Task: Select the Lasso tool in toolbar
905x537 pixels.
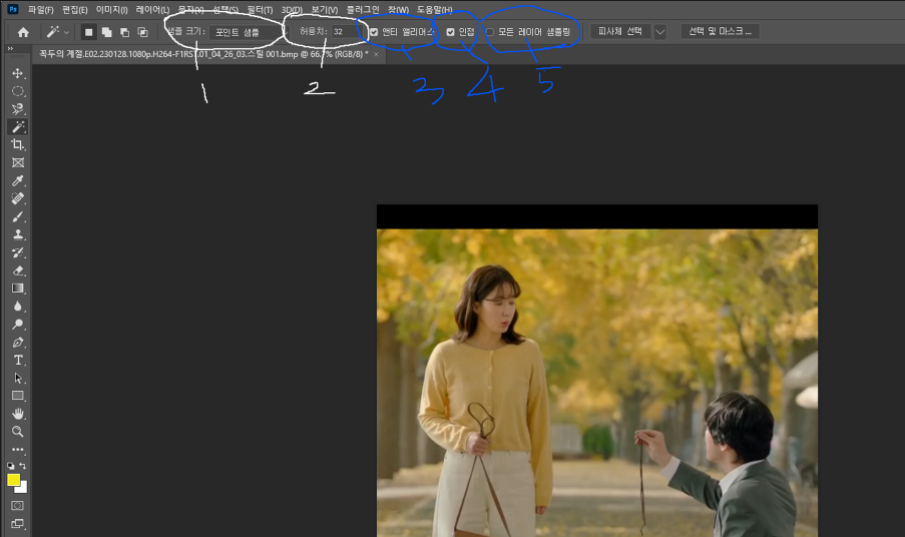Action: pyautogui.click(x=18, y=109)
